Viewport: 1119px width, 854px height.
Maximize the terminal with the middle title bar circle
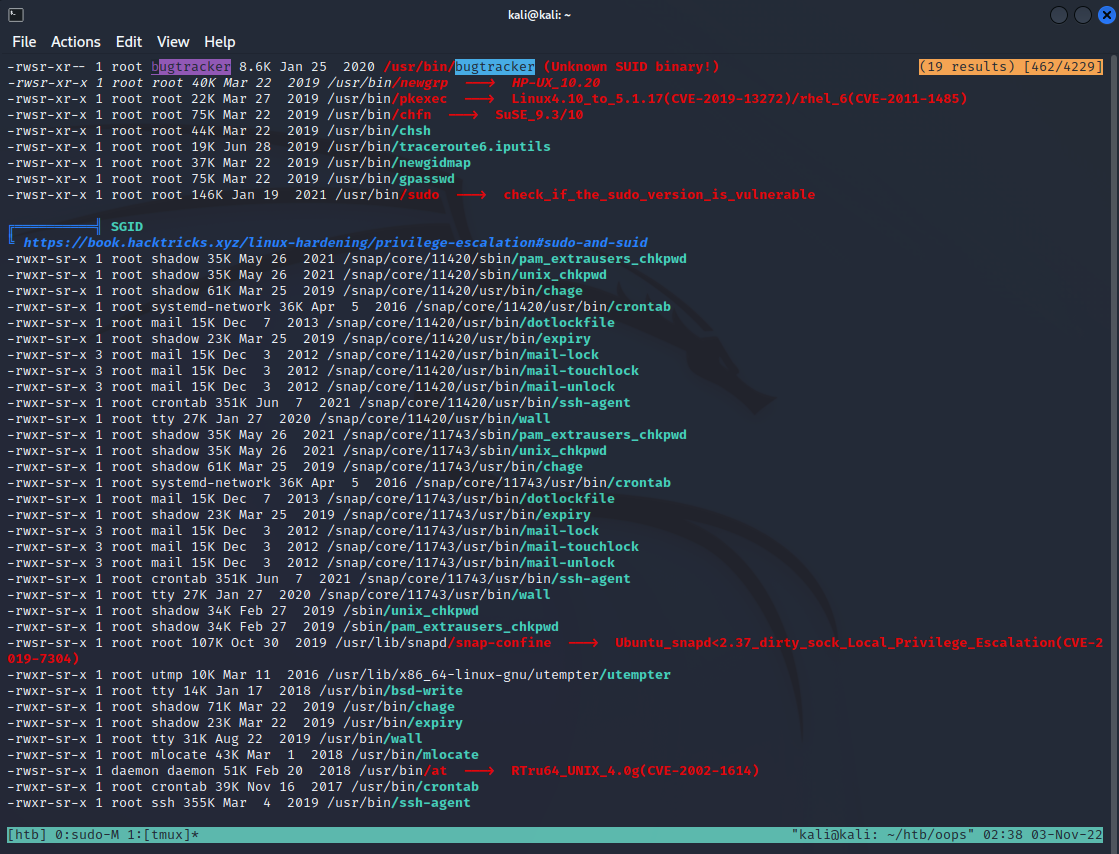1081,14
